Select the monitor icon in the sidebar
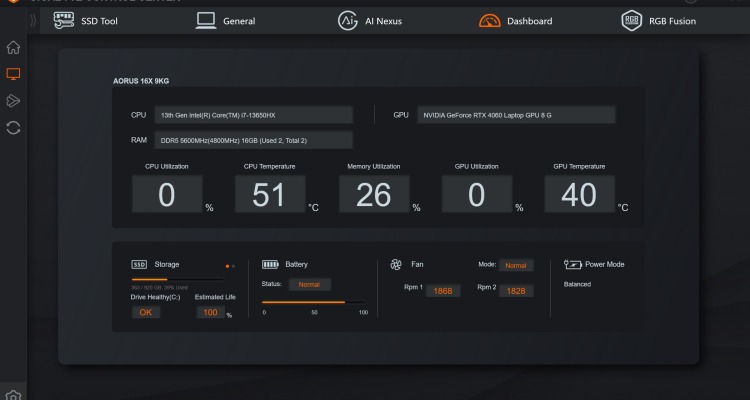 (13, 74)
